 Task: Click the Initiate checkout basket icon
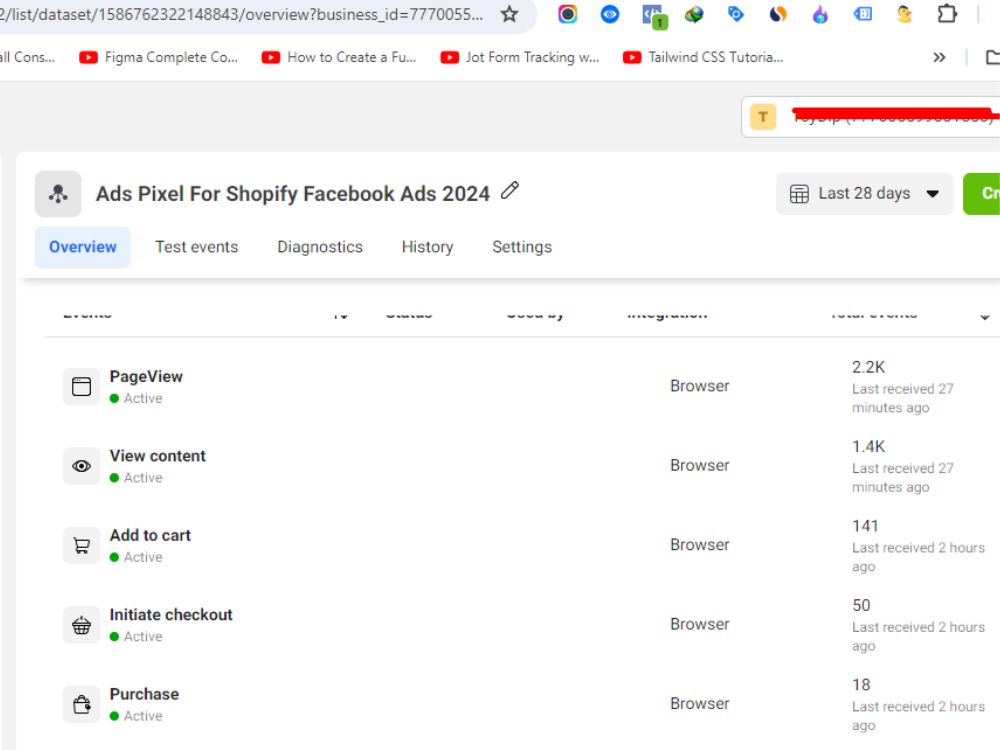point(82,625)
